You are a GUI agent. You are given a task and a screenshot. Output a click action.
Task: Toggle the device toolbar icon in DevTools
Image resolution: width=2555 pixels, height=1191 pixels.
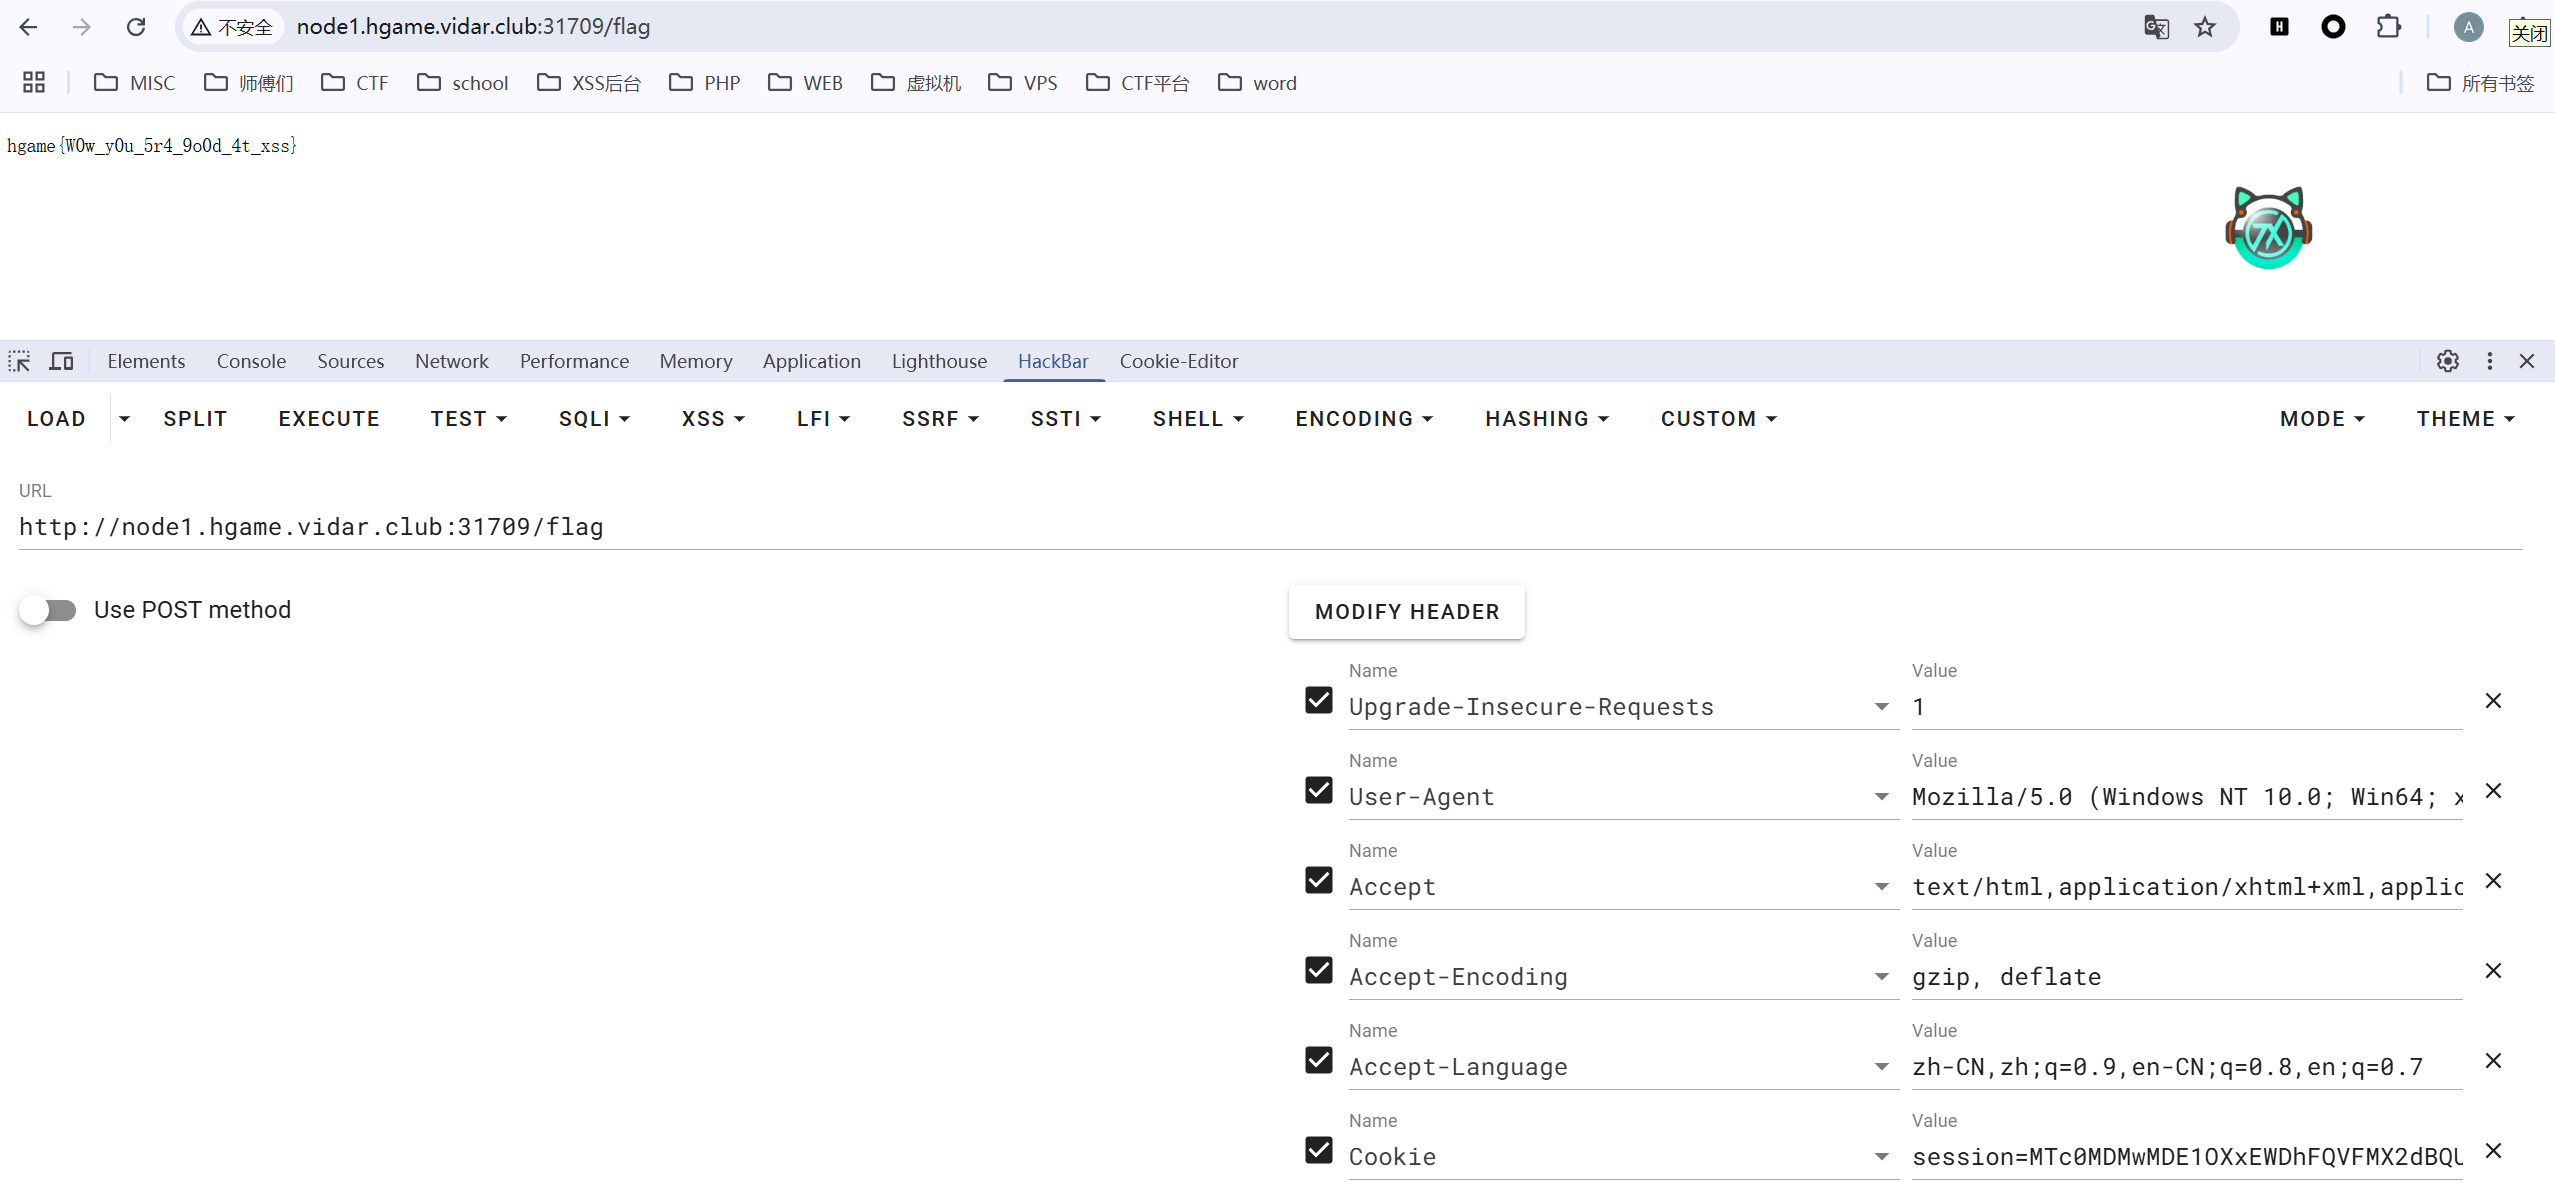point(62,361)
